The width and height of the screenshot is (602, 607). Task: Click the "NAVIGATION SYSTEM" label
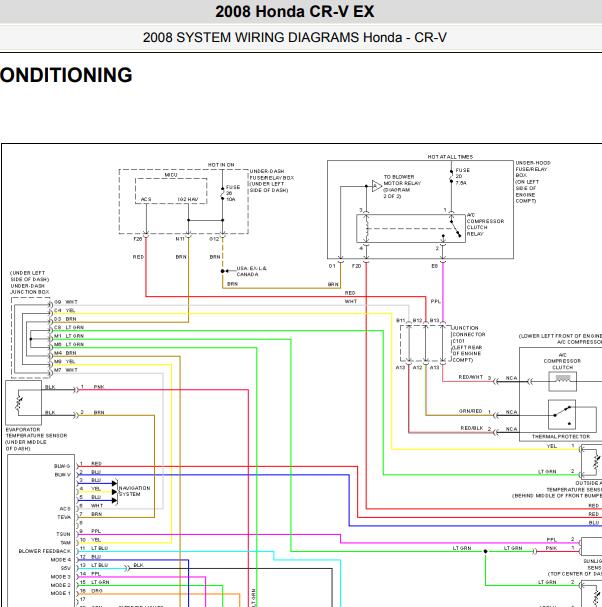[x=134, y=491]
